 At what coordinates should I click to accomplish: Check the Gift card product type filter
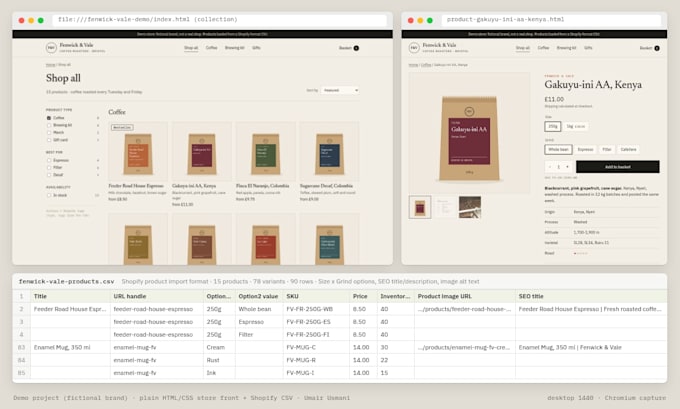pos(49,140)
